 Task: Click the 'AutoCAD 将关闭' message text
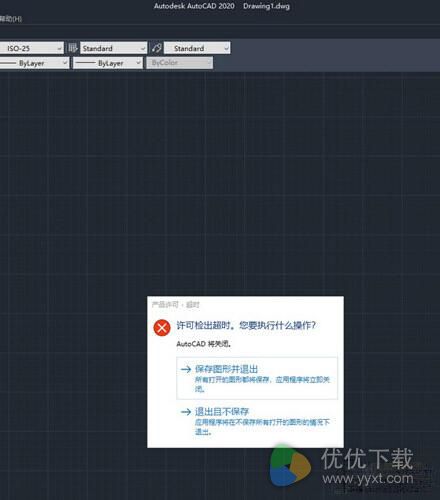coord(204,344)
